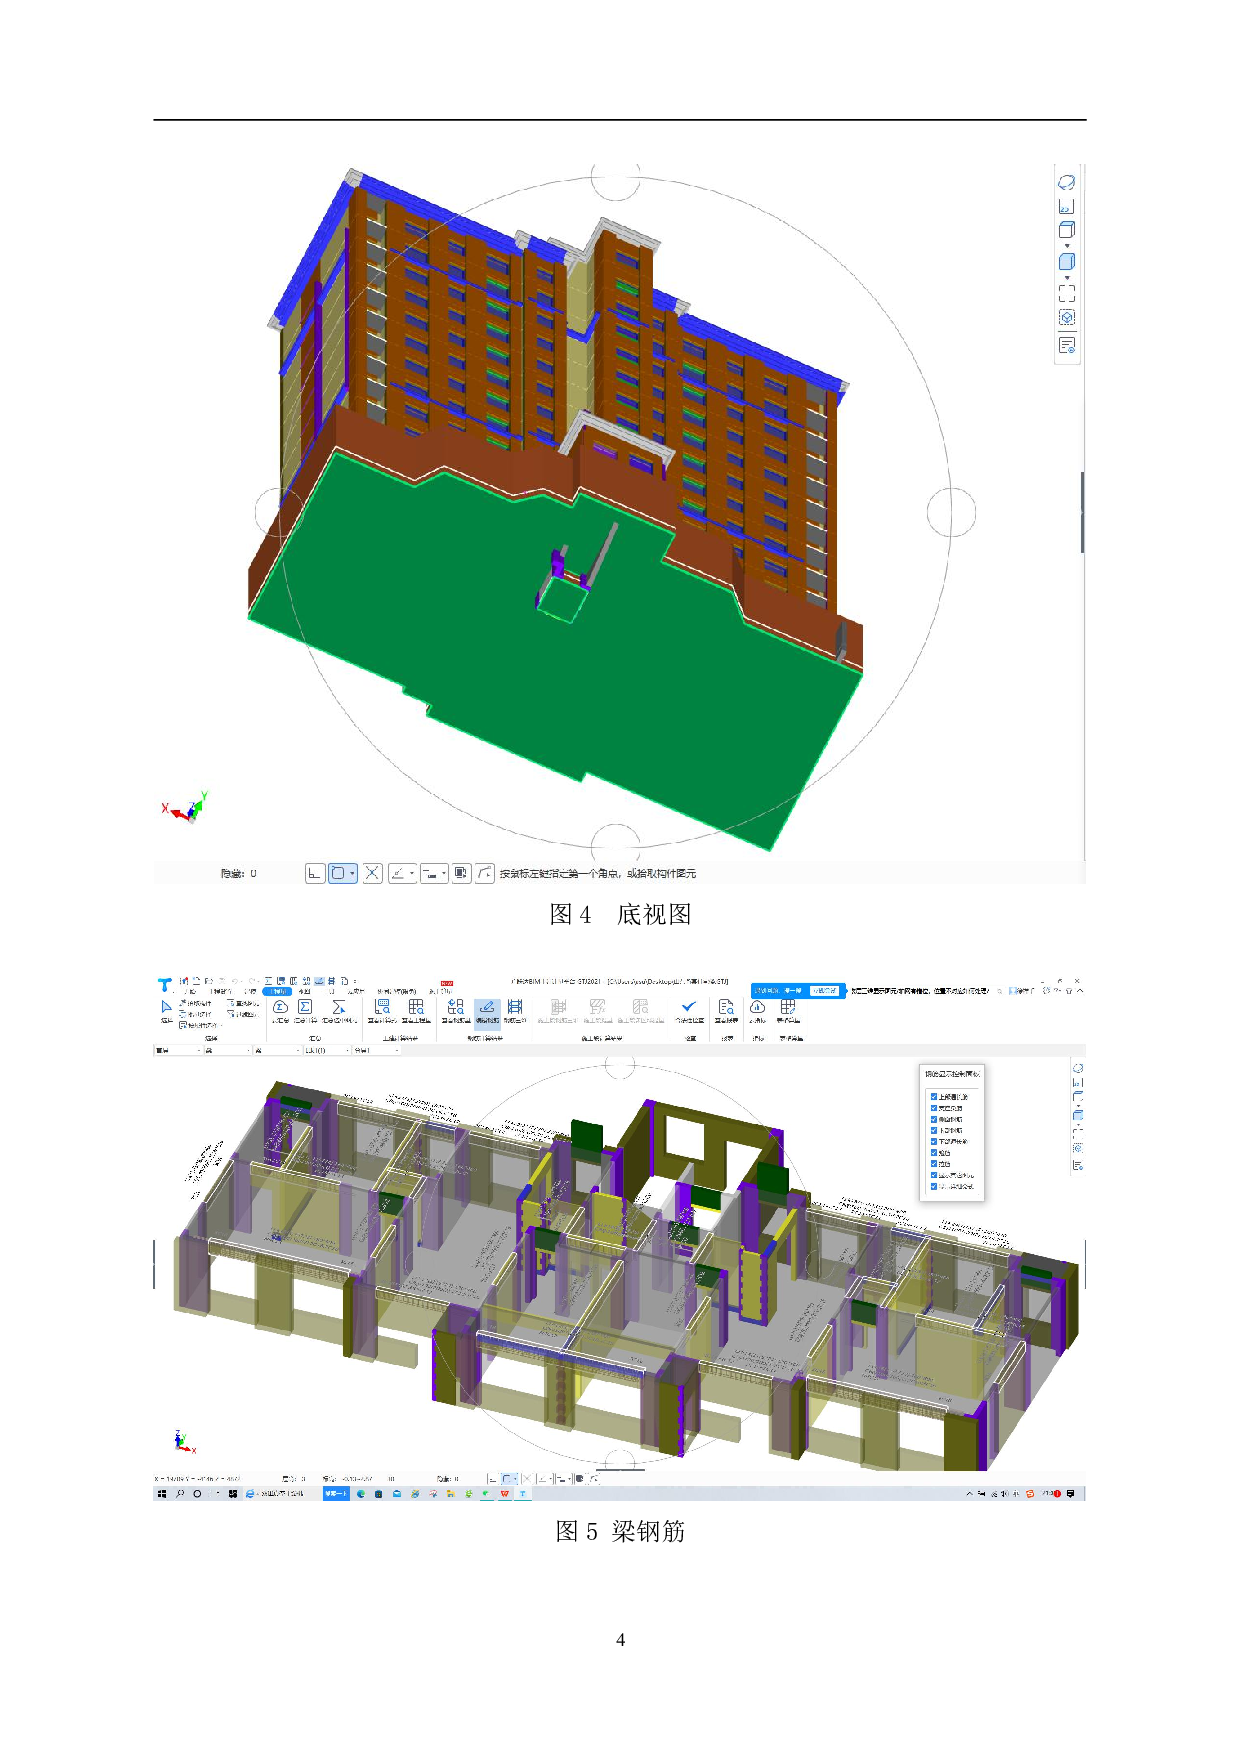Click the view quantities table icon in ribbon
Viewport: 1240px width, 1754px height.
pyautogui.click(x=415, y=1007)
